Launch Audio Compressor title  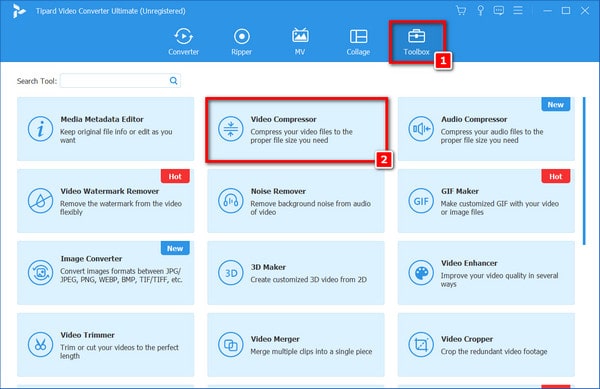pos(474,119)
